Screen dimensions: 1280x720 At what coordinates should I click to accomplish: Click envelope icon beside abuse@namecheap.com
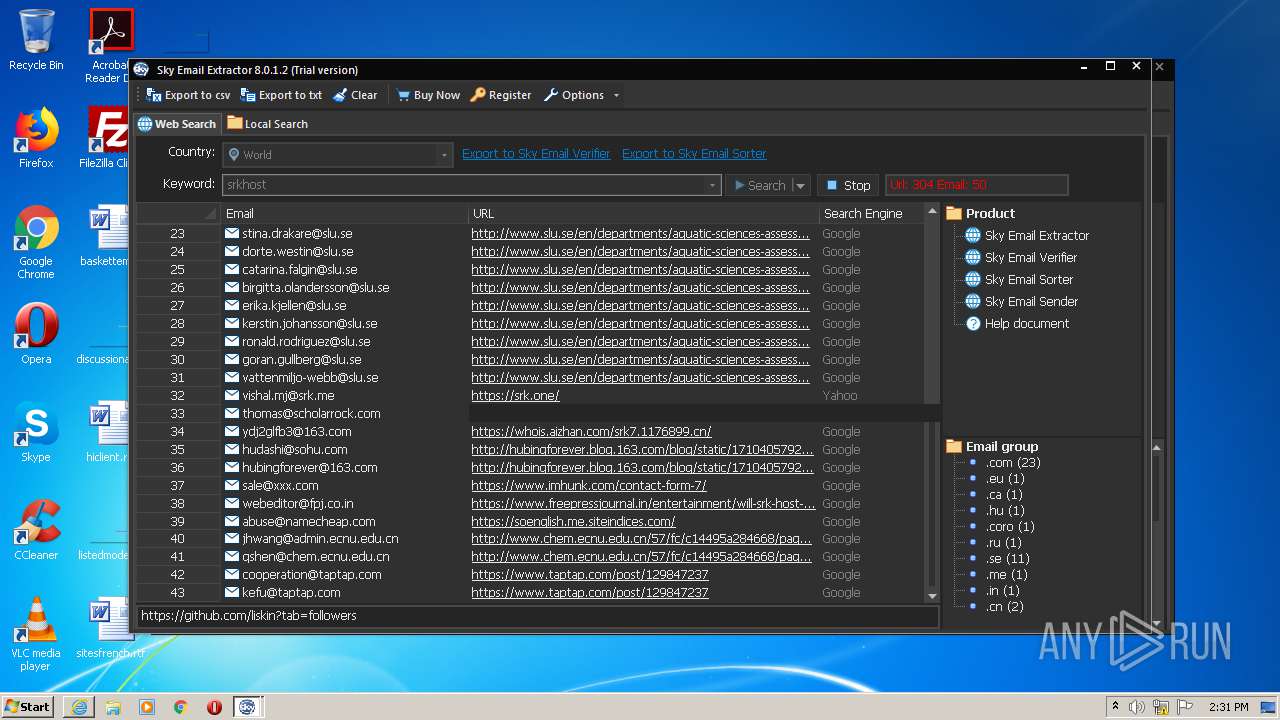(232, 522)
